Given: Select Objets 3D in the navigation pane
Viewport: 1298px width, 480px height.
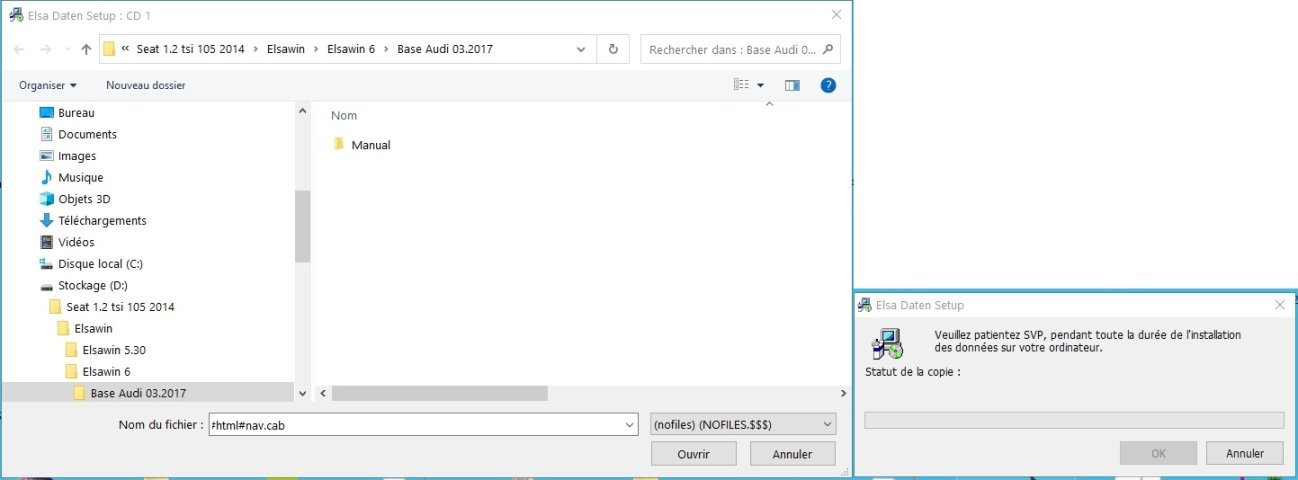Looking at the screenshot, I should pyautogui.click(x=84, y=199).
